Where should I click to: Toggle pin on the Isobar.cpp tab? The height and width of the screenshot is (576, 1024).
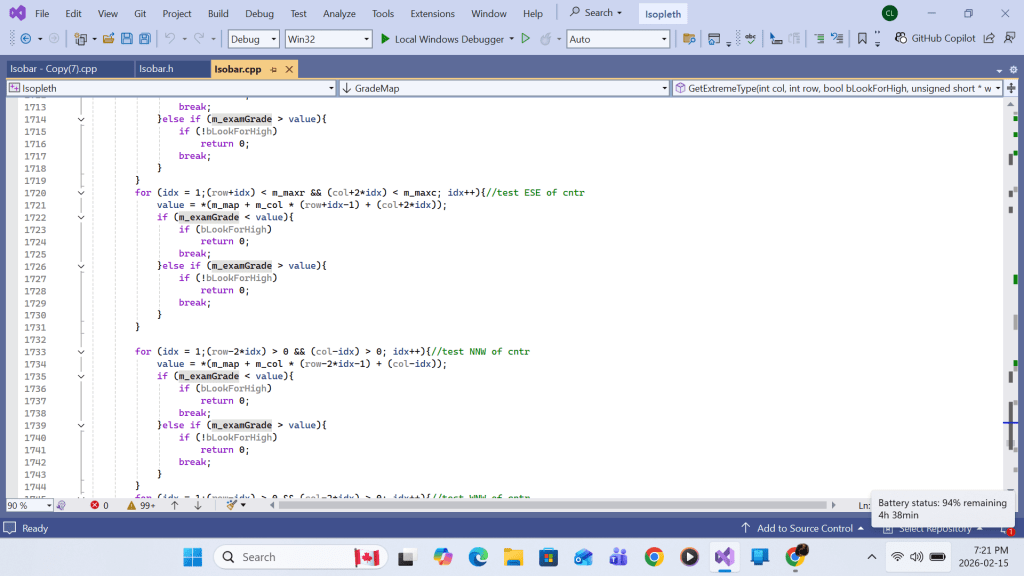(274, 69)
